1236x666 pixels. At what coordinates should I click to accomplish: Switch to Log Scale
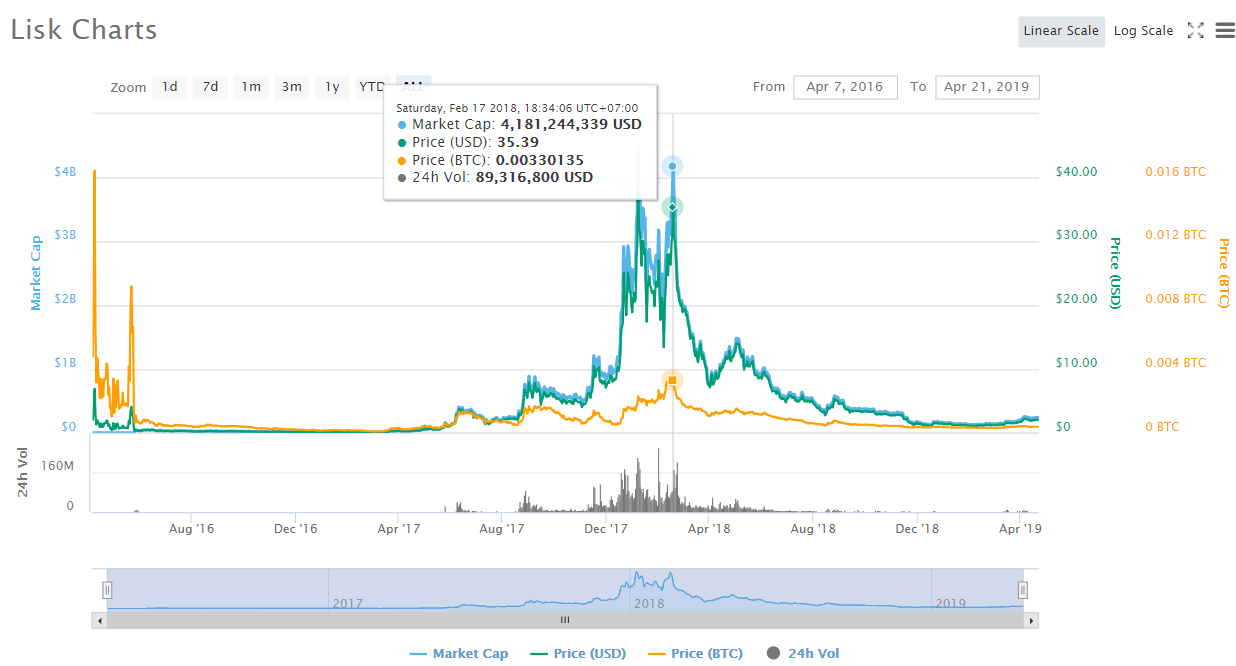[1143, 31]
